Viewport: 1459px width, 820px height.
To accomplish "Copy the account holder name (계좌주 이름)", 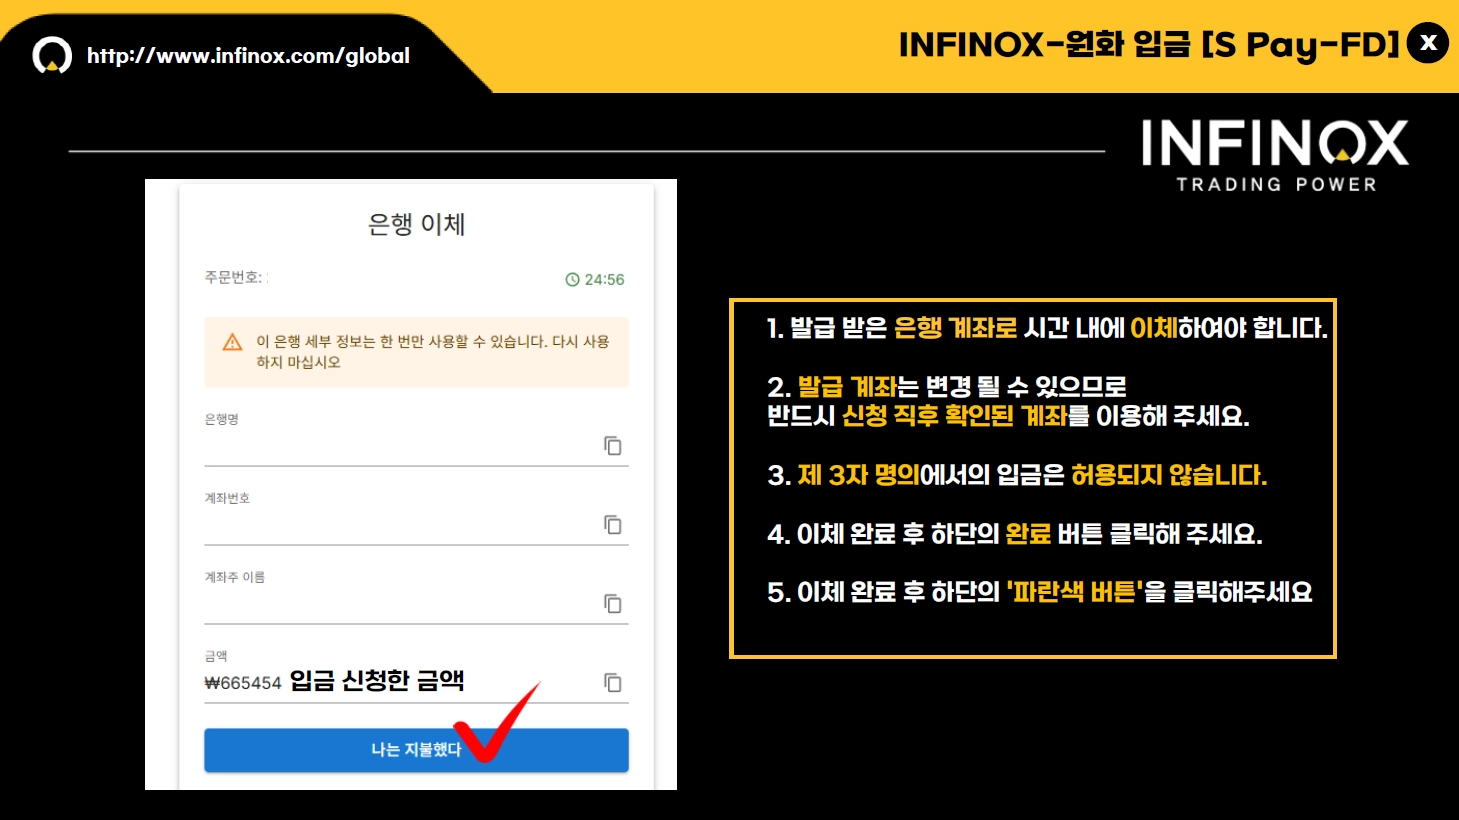I will 613,603.
